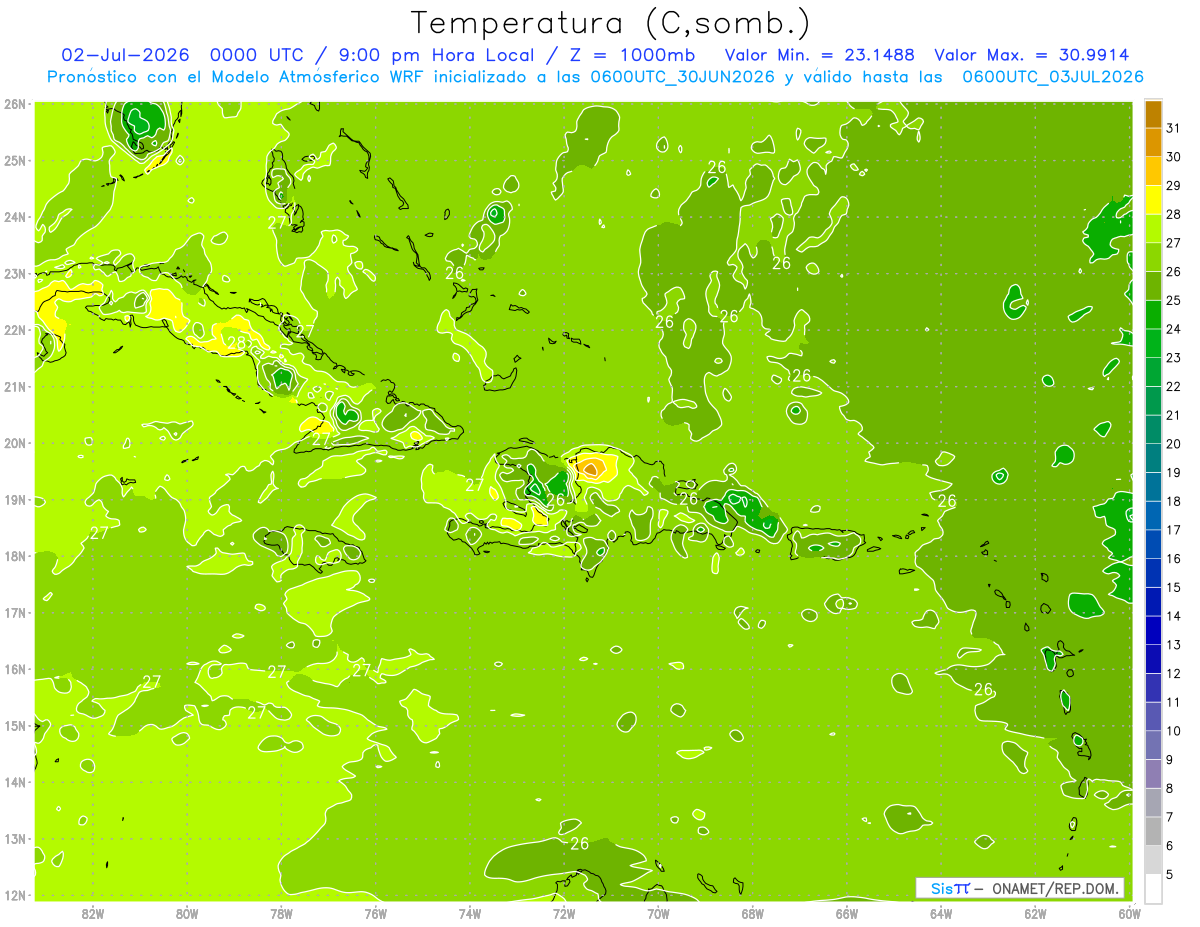This screenshot has height=927, width=1200.
Task: Click the "76W" longitude label
Action: (x=376, y=913)
